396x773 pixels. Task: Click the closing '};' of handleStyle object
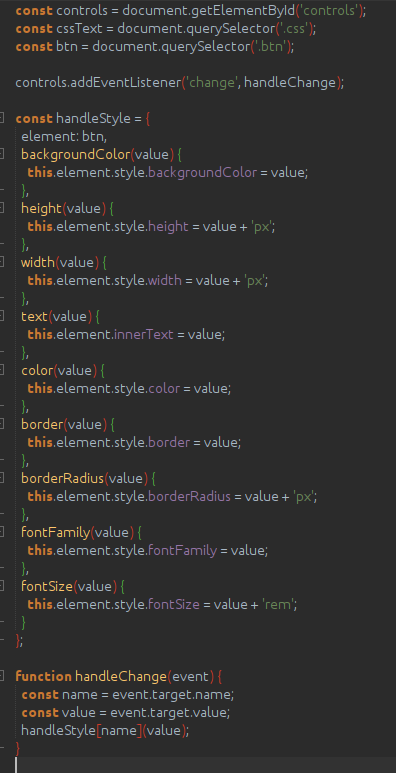[19, 640]
